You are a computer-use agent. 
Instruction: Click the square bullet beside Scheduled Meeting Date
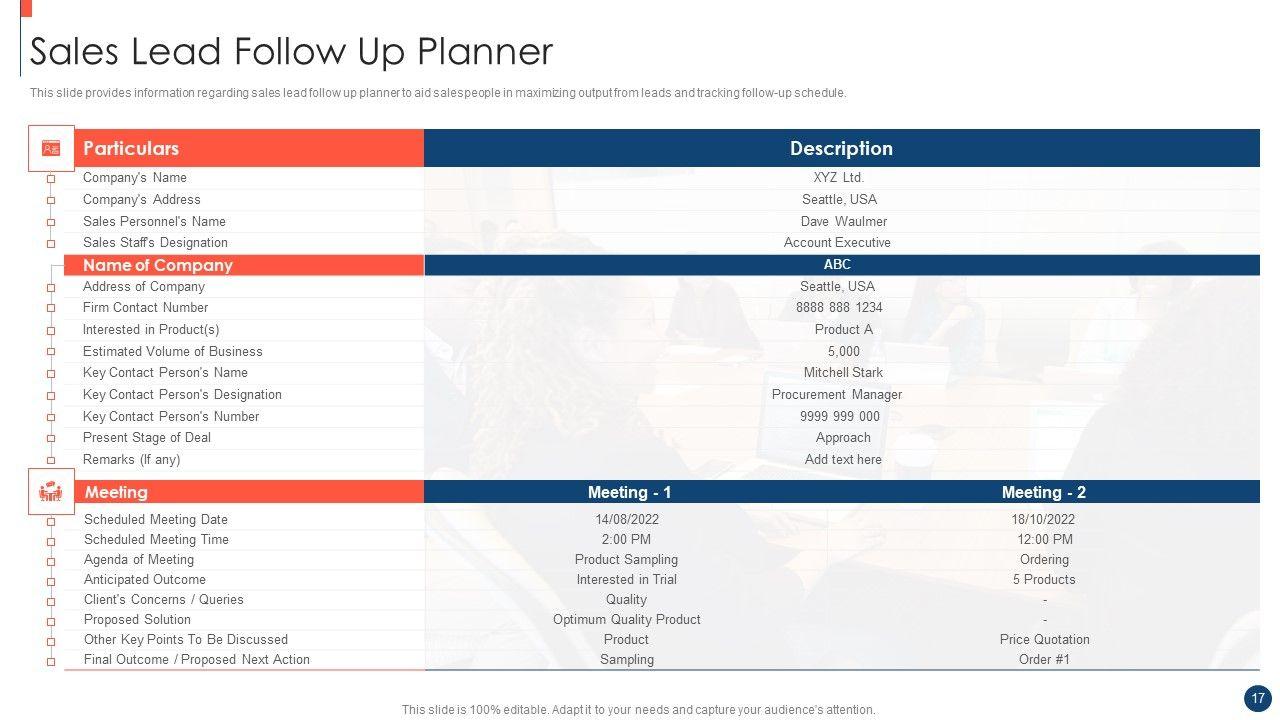51,521
